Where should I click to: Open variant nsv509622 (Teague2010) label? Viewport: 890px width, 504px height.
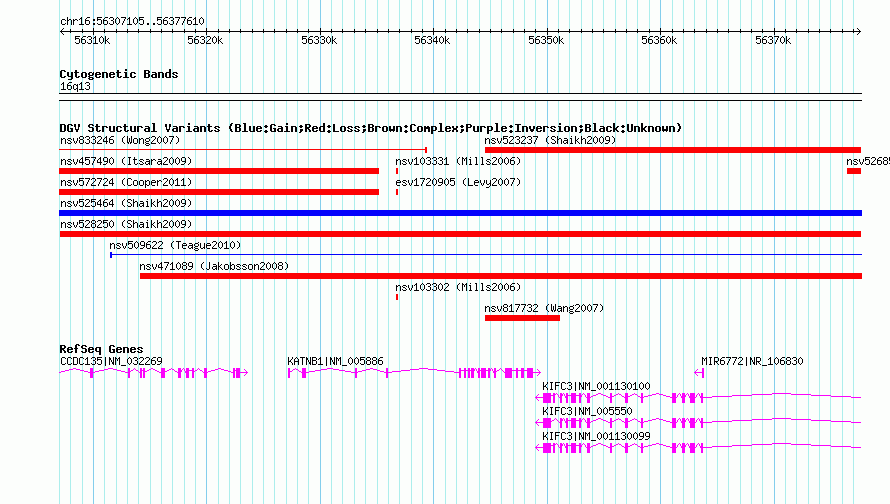point(175,245)
